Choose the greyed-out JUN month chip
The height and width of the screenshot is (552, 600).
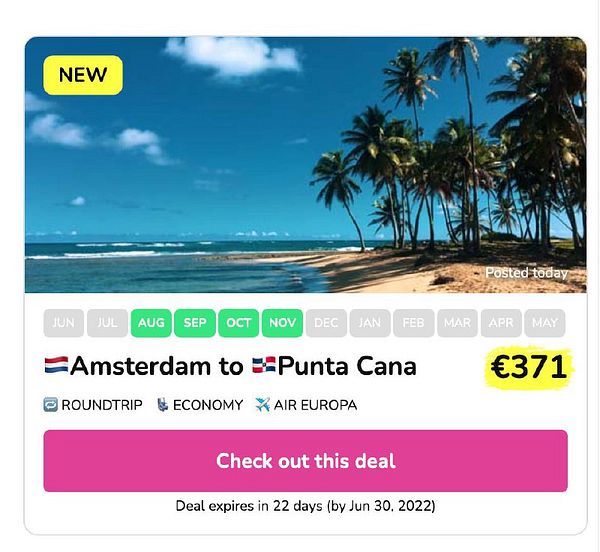(x=64, y=323)
